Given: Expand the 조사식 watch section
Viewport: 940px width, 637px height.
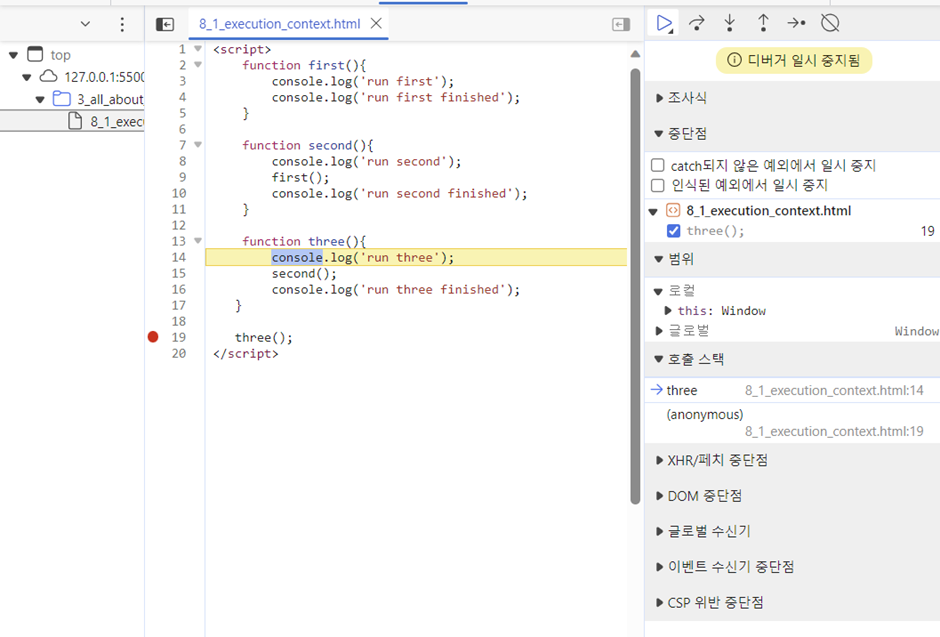Looking at the screenshot, I should click(659, 98).
